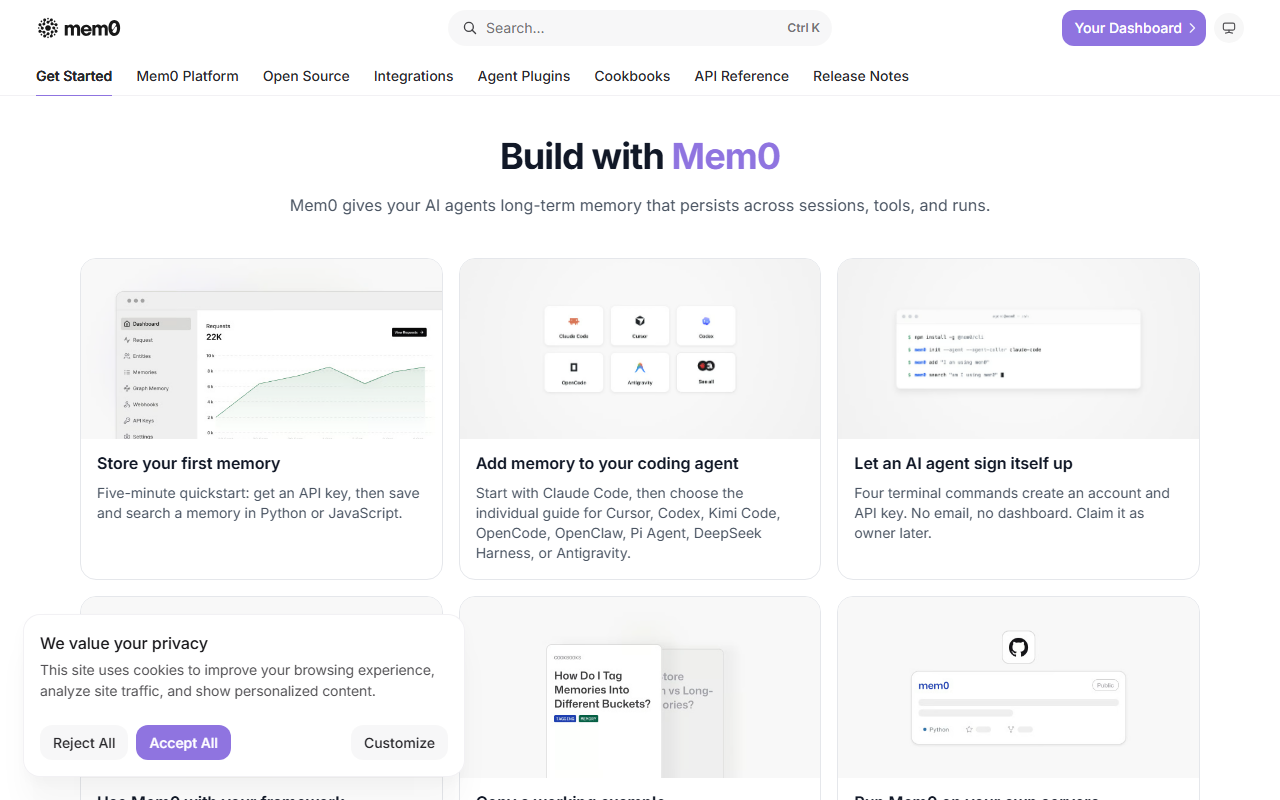Reject All cookies
Image resolution: width=1280 pixels, height=800 pixels.
point(84,743)
